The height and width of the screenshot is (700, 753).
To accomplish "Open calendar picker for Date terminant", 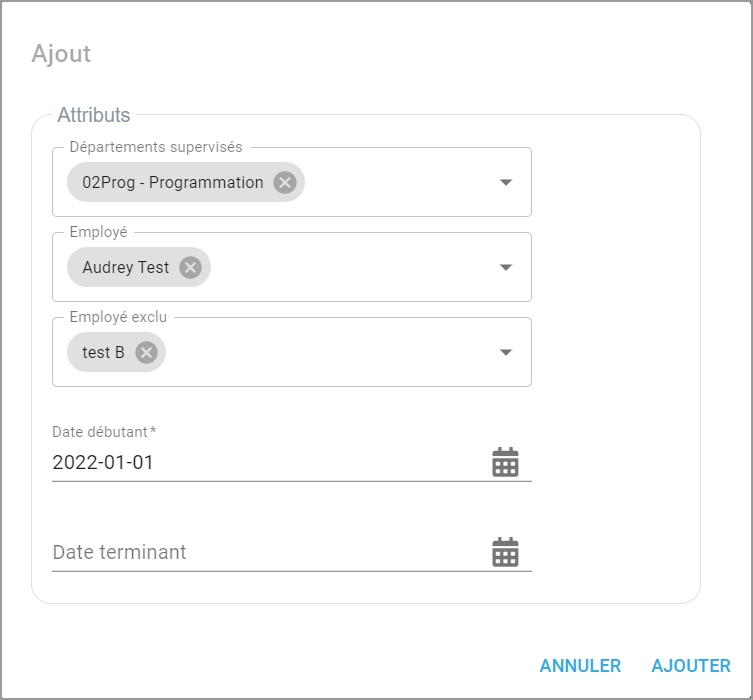I will (x=505, y=552).
